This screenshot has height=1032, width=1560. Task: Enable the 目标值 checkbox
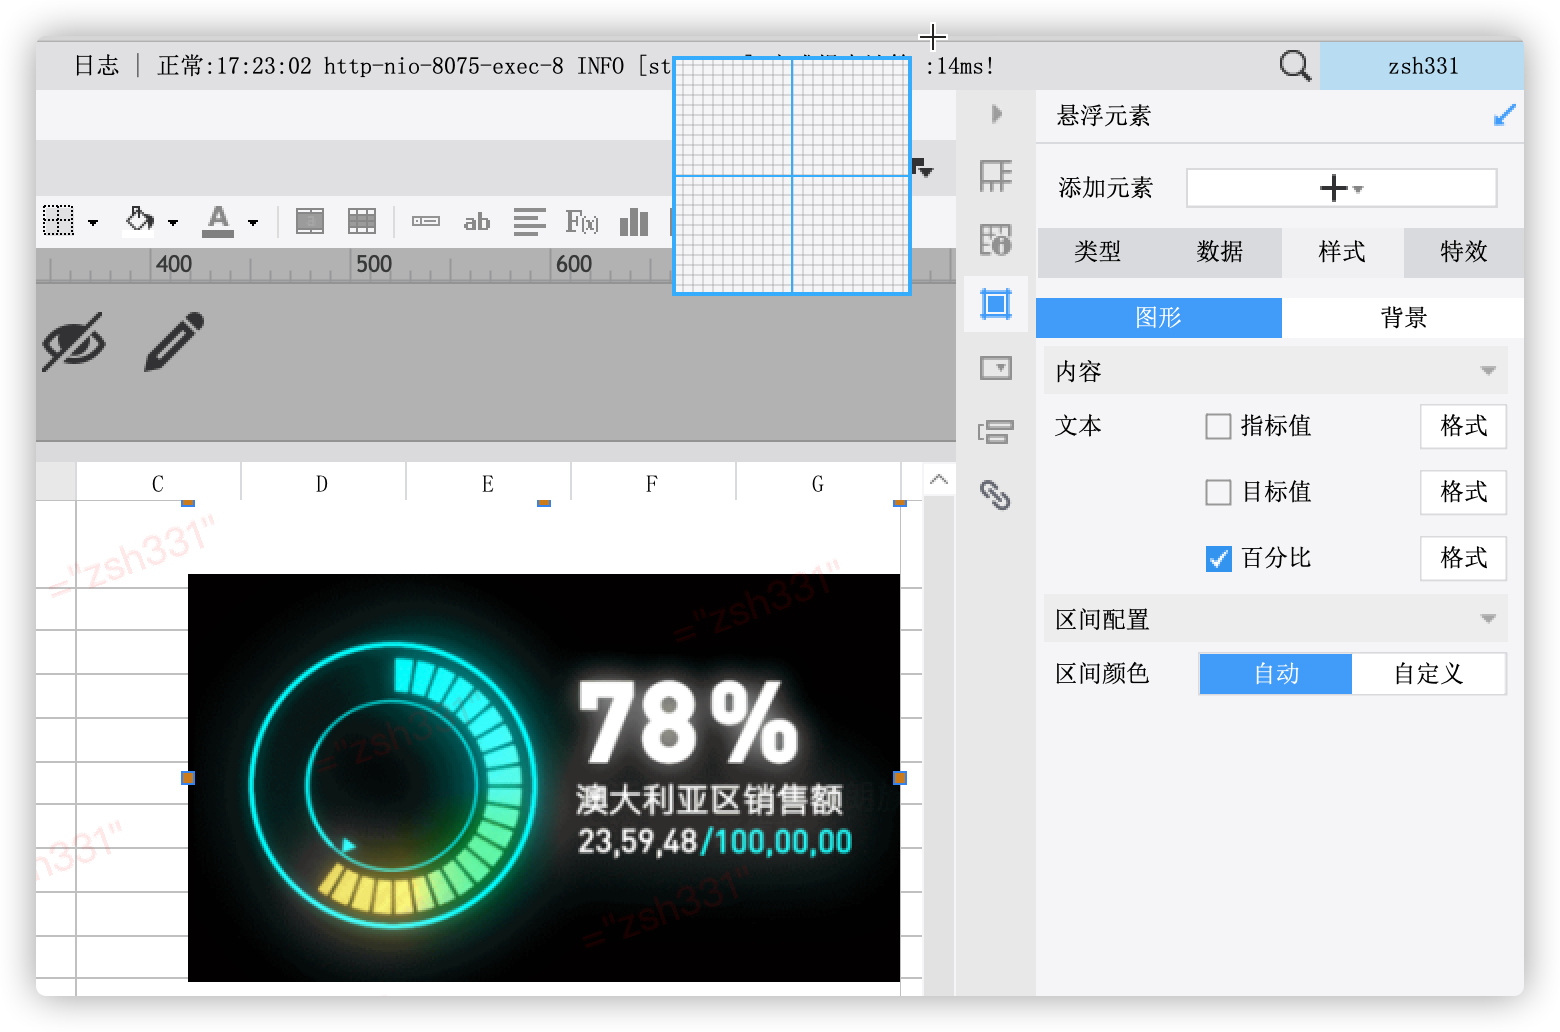tap(1218, 492)
